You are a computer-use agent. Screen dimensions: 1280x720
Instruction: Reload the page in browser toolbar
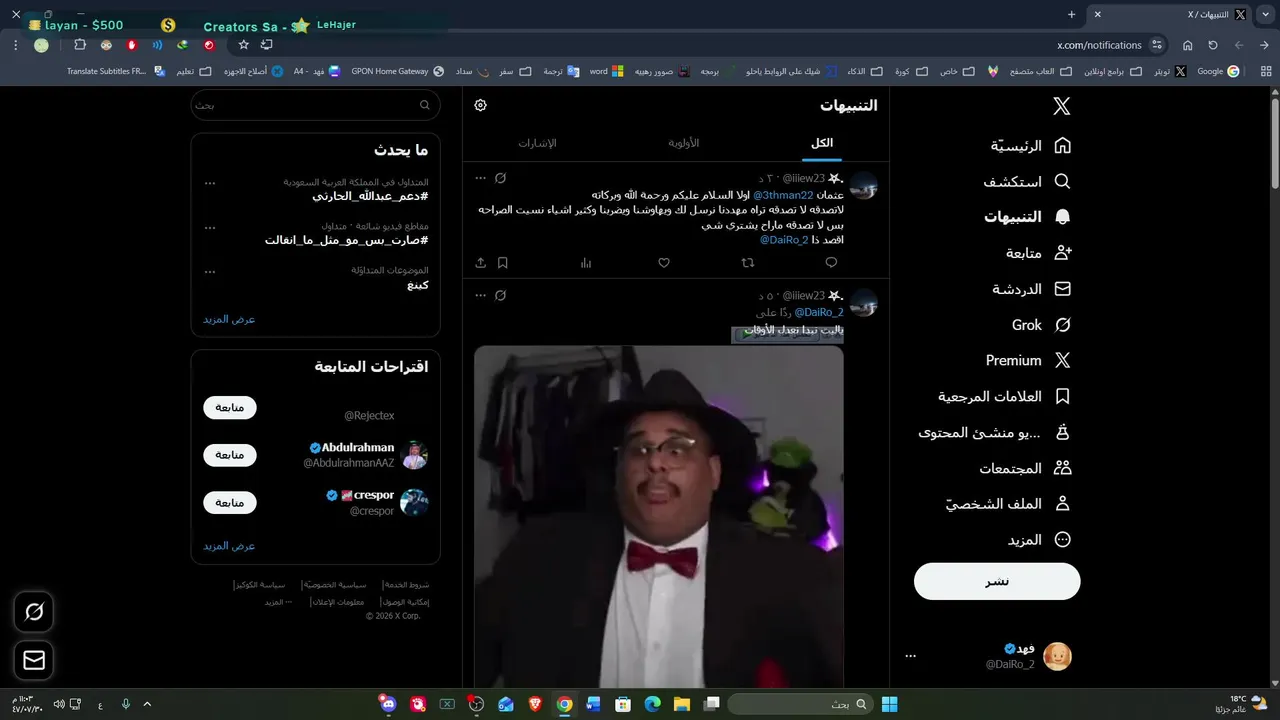click(1213, 45)
